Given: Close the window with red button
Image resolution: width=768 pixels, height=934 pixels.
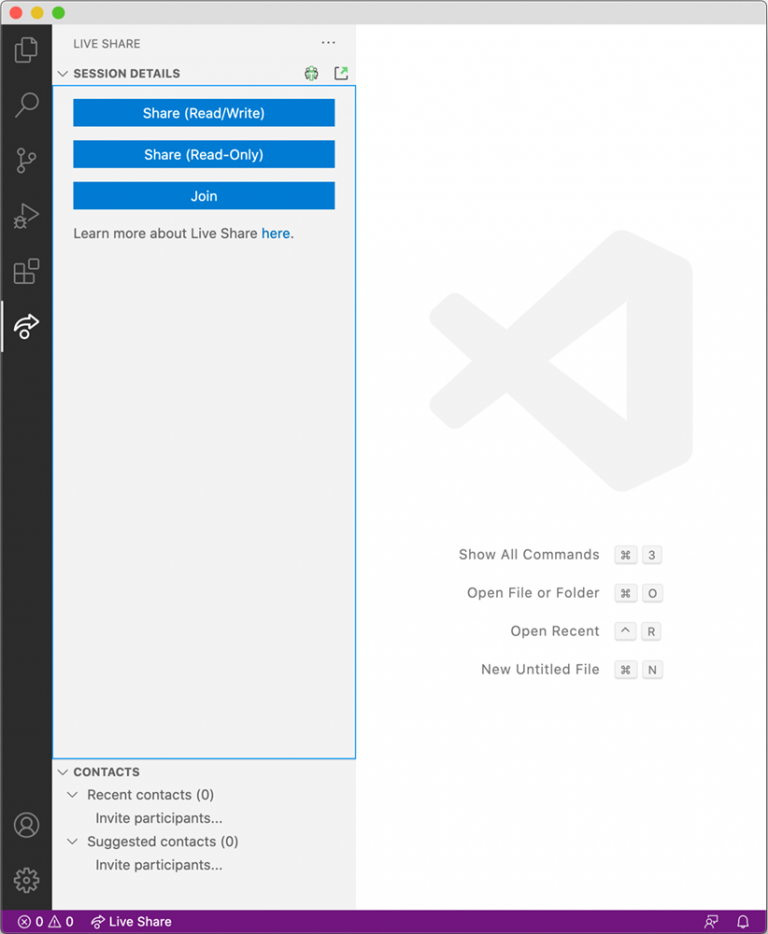Looking at the screenshot, I should click(16, 13).
